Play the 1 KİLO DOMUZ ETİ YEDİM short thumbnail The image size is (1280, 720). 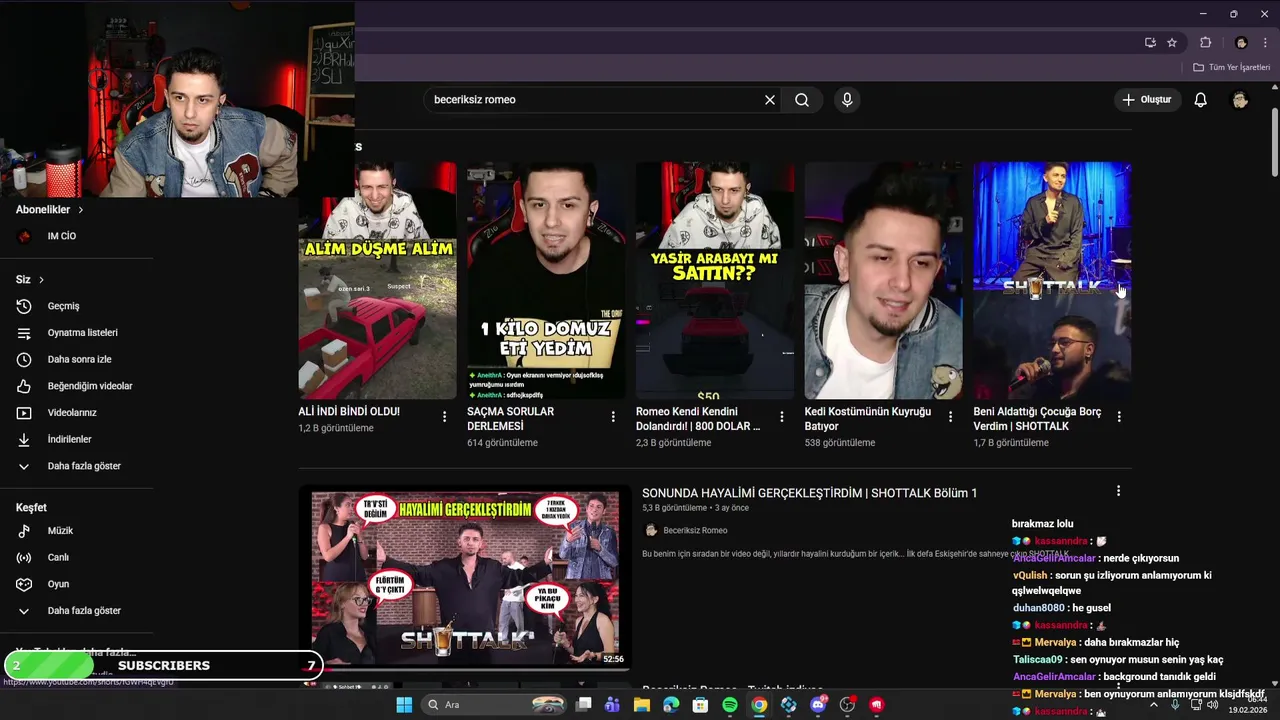tap(546, 281)
